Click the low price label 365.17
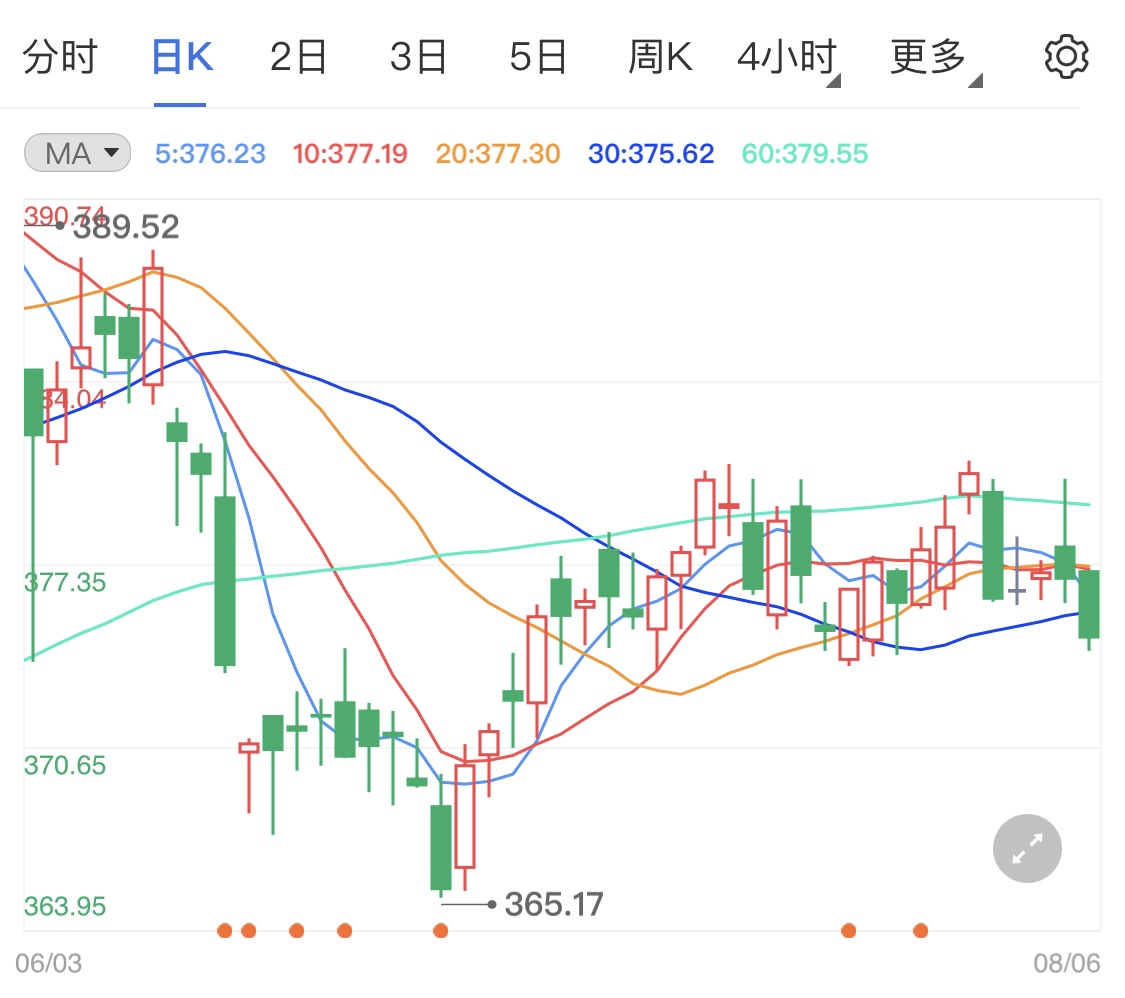Image resolution: width=1125 pixels, height=998 pixels. (554, 904)
